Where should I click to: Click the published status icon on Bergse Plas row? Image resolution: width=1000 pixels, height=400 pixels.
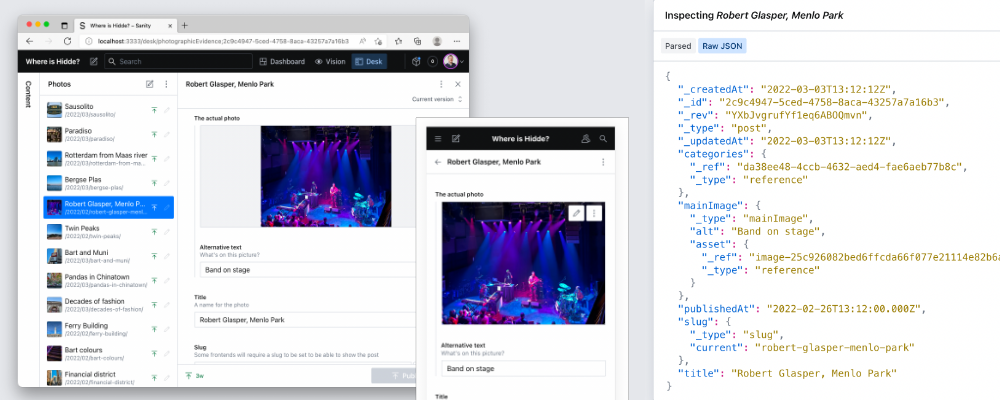154,183
